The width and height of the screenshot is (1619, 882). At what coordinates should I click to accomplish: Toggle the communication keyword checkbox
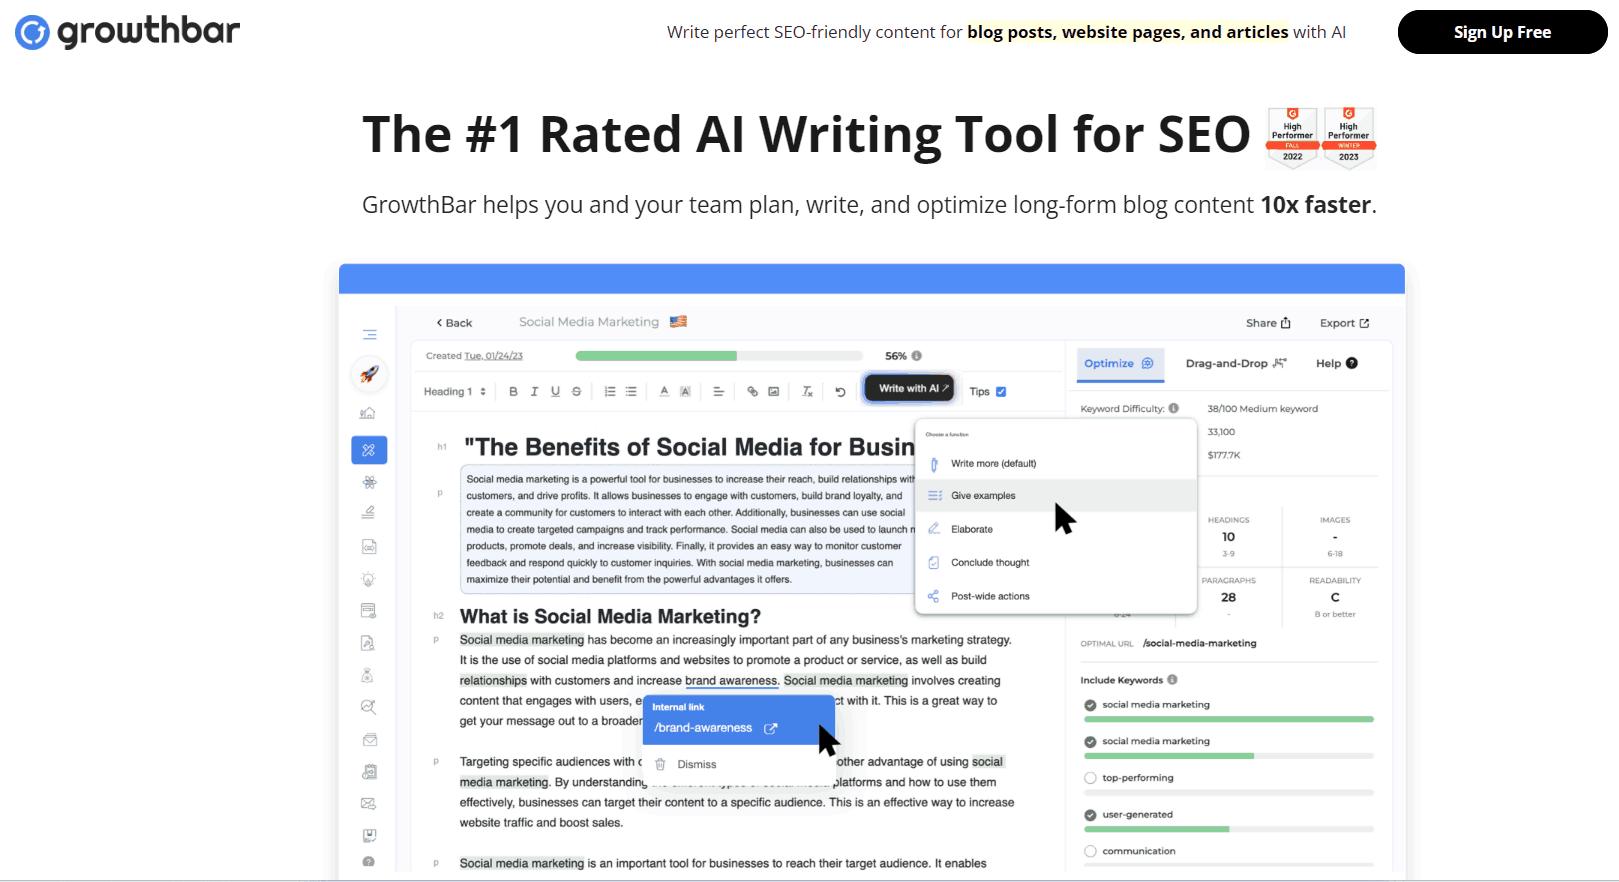coord(1090,851)
